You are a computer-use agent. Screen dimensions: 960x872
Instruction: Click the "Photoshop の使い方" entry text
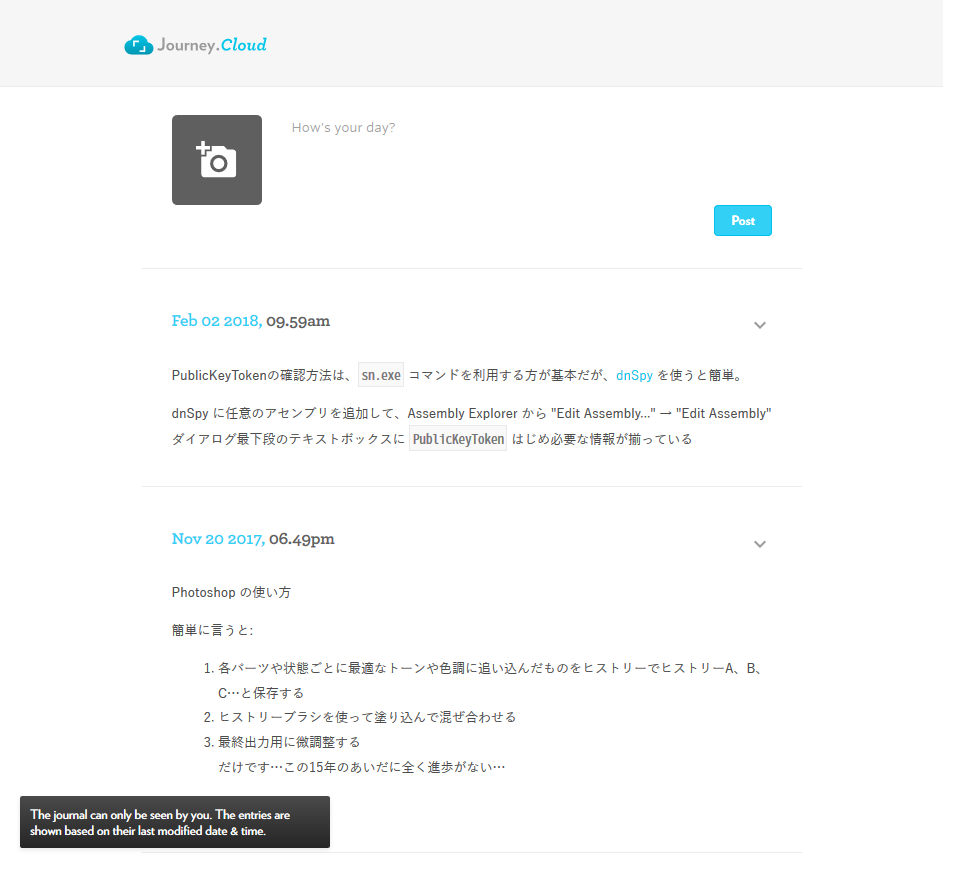pyautogui.click(x=231, y=592)
